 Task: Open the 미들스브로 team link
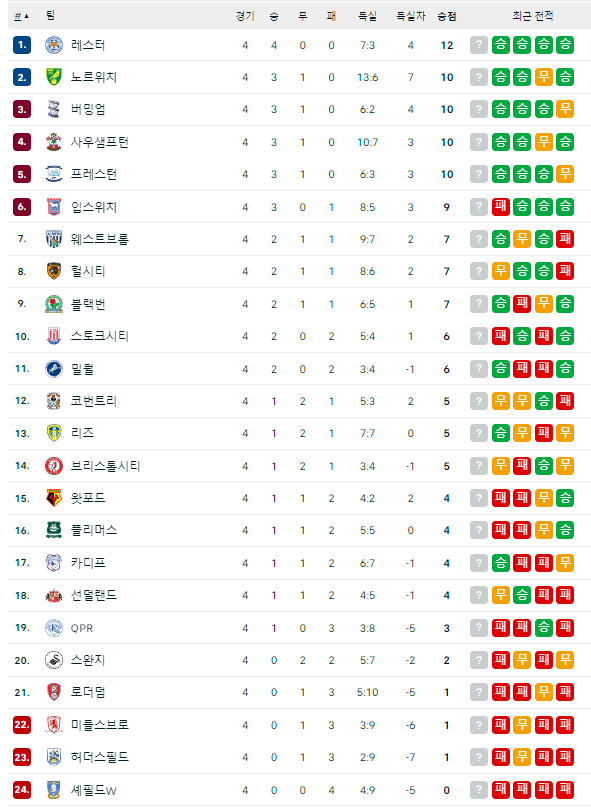(100, 725)
